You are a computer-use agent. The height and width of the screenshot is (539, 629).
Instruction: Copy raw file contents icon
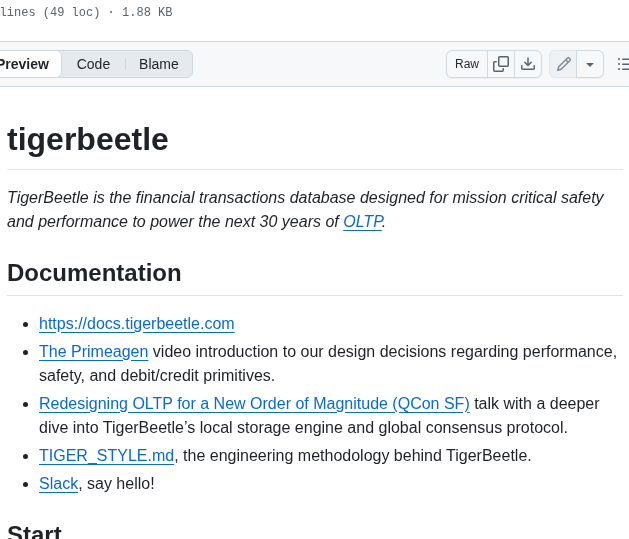[501, 64]
